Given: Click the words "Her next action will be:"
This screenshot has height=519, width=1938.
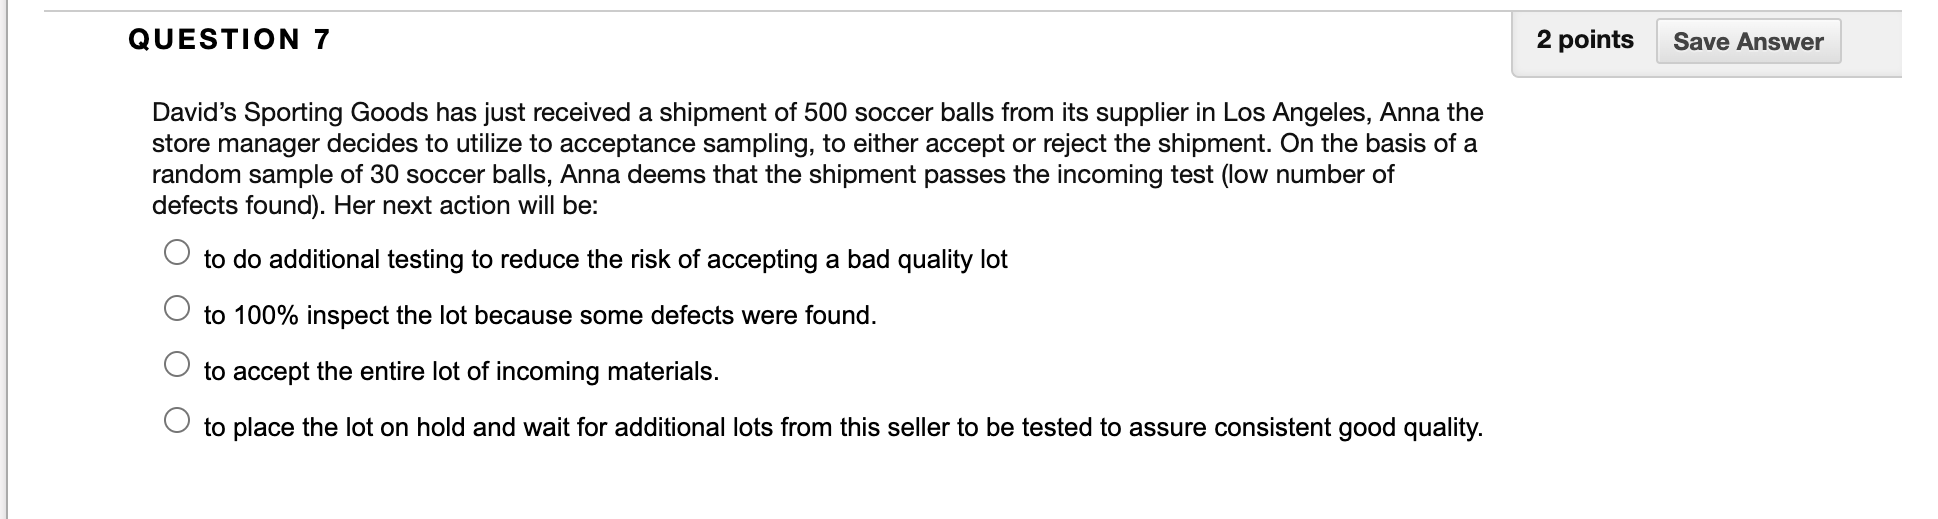Looking at the screenshot, I should tap(466, 207).
